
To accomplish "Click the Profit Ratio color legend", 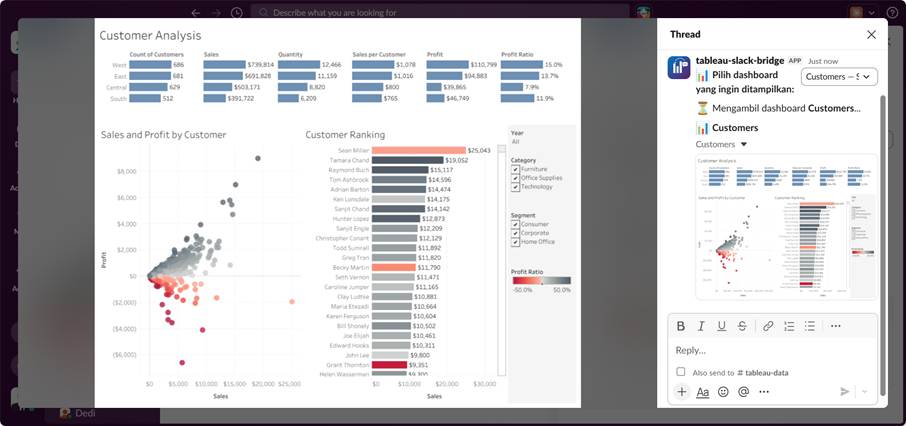I will pyautogui.click(x=541, y=280).
